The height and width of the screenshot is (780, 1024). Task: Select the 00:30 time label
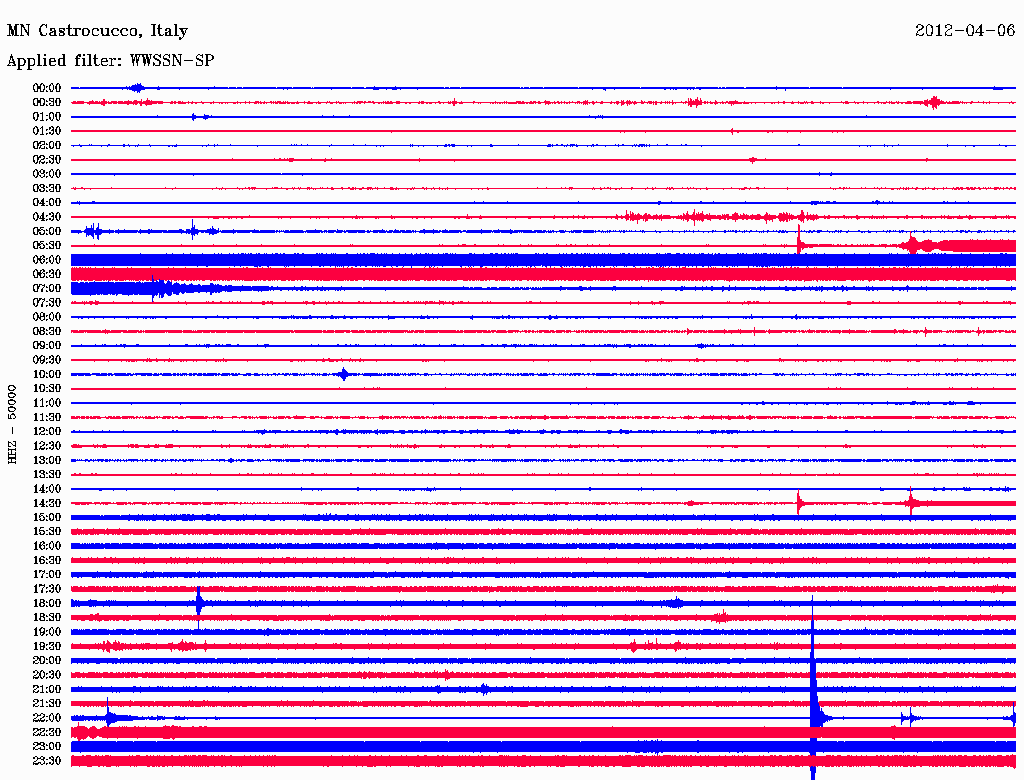coord(47,103)
